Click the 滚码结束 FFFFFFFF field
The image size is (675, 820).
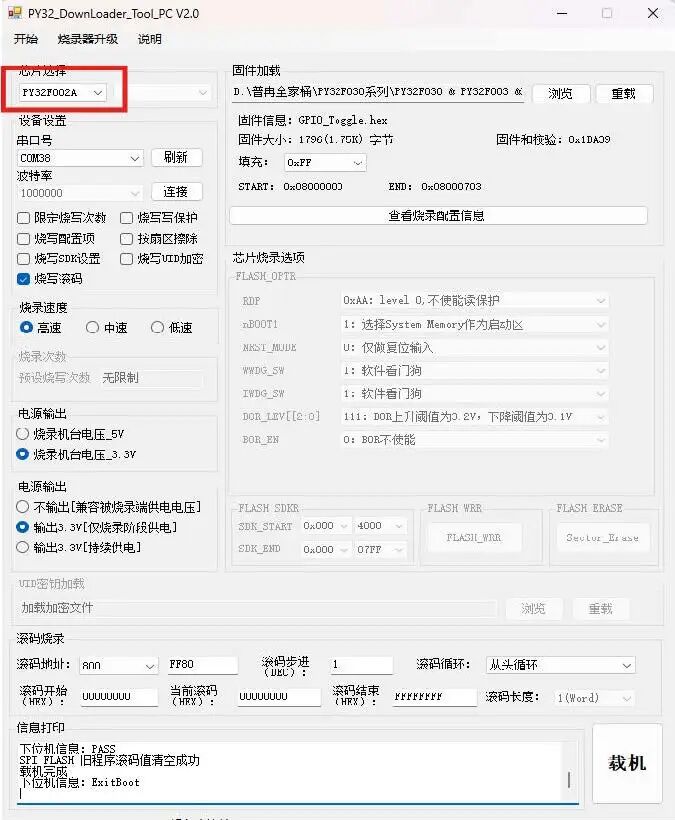coord(434,697)
